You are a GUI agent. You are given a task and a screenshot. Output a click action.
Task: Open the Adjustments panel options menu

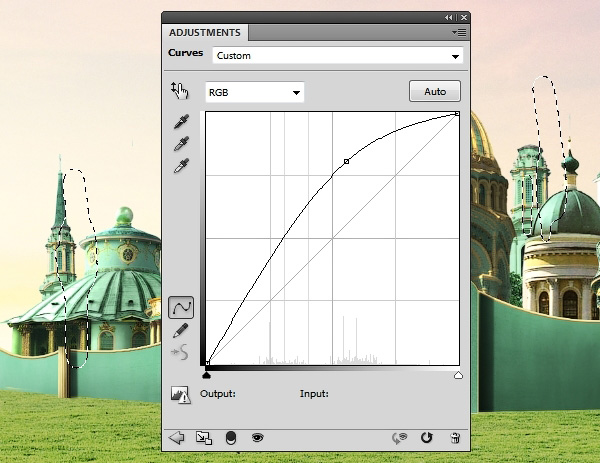pos(459,32)
